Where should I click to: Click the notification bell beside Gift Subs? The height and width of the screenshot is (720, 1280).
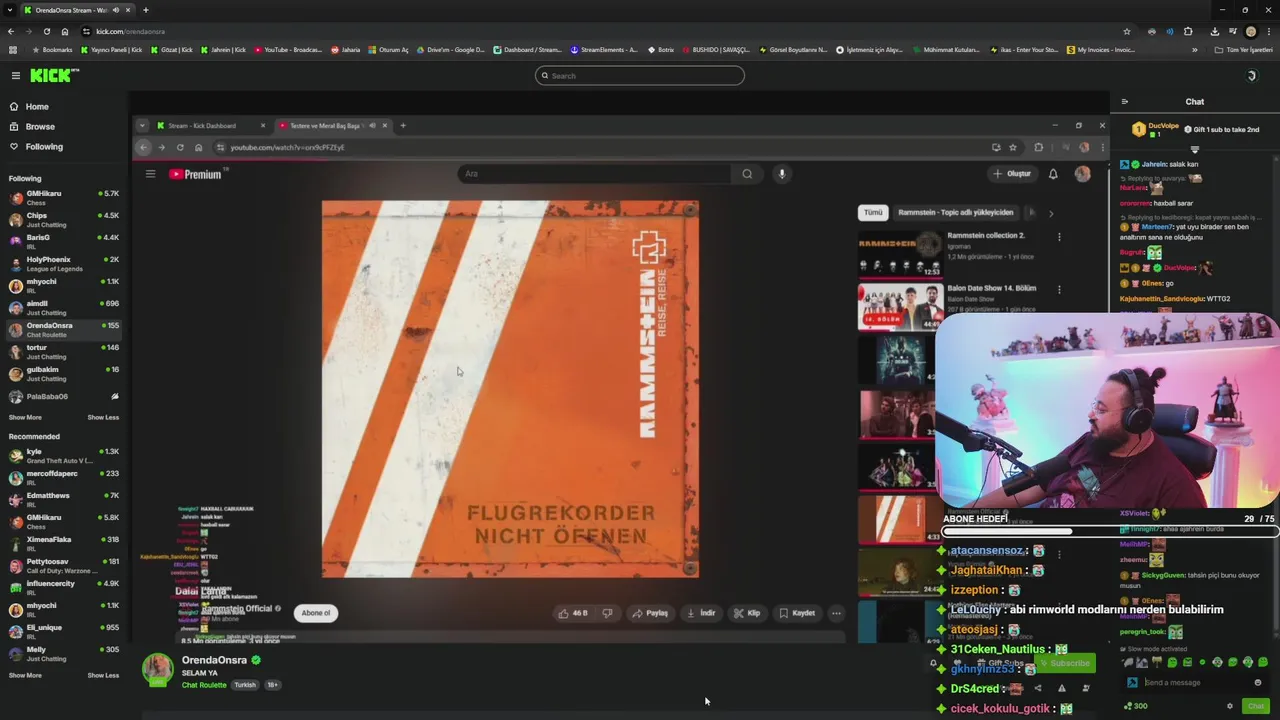pyautogui.click(x=934, y=663)
